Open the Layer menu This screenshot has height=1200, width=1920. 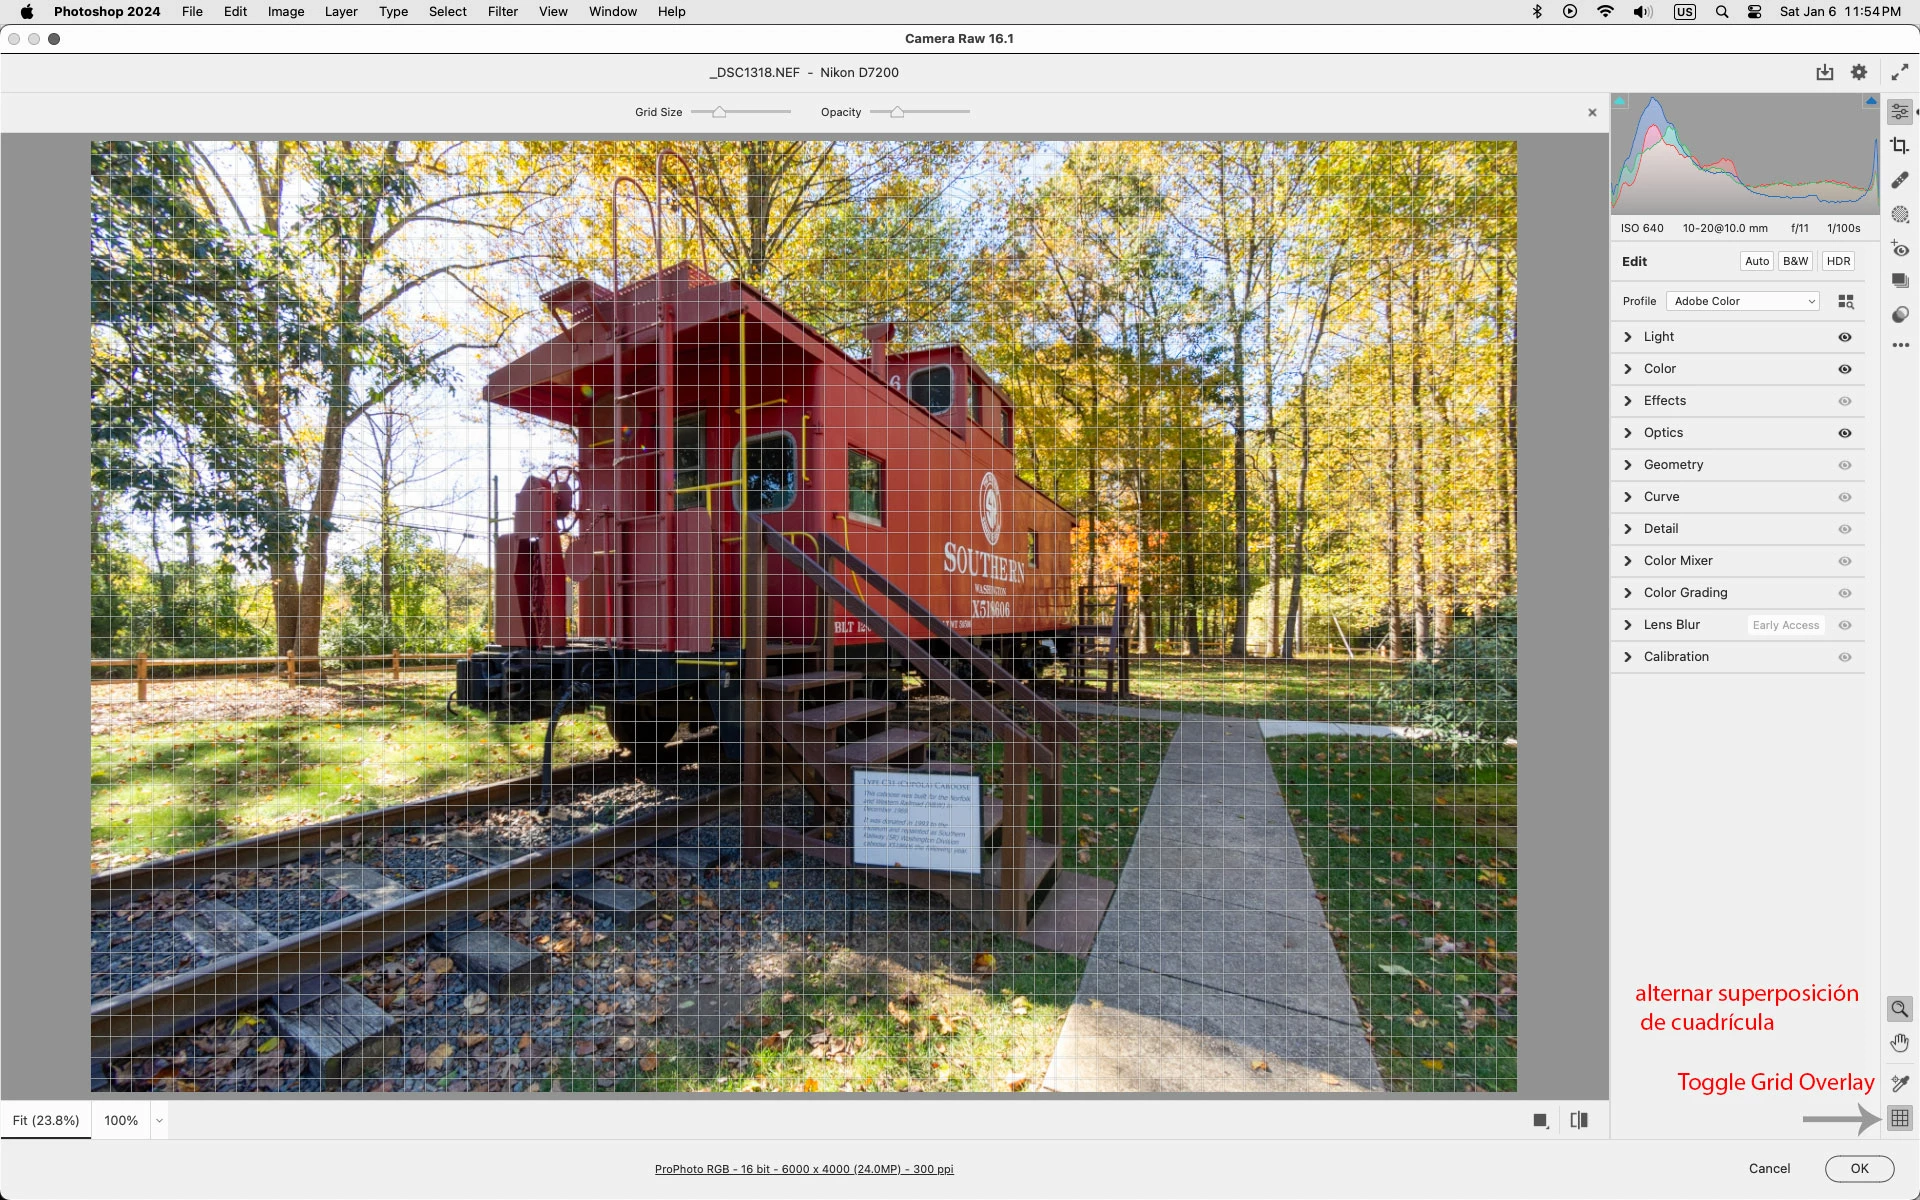pyautogui.click(x=340, y=12)
